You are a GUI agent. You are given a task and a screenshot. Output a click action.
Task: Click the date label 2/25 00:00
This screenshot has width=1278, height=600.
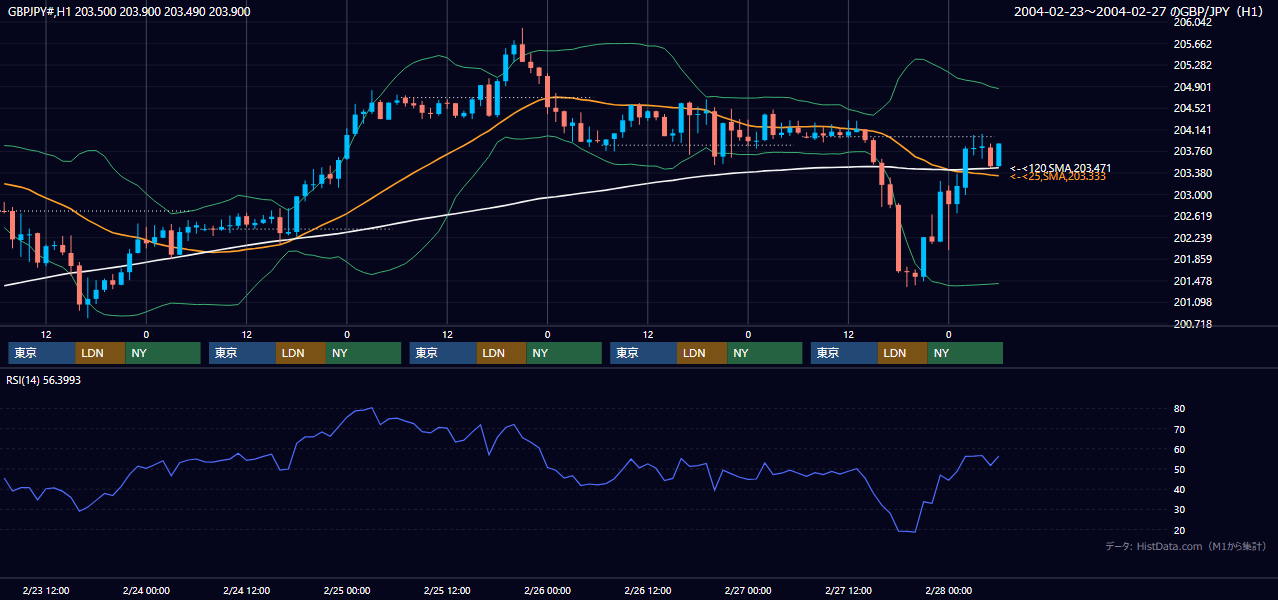(x=347, y=591)
